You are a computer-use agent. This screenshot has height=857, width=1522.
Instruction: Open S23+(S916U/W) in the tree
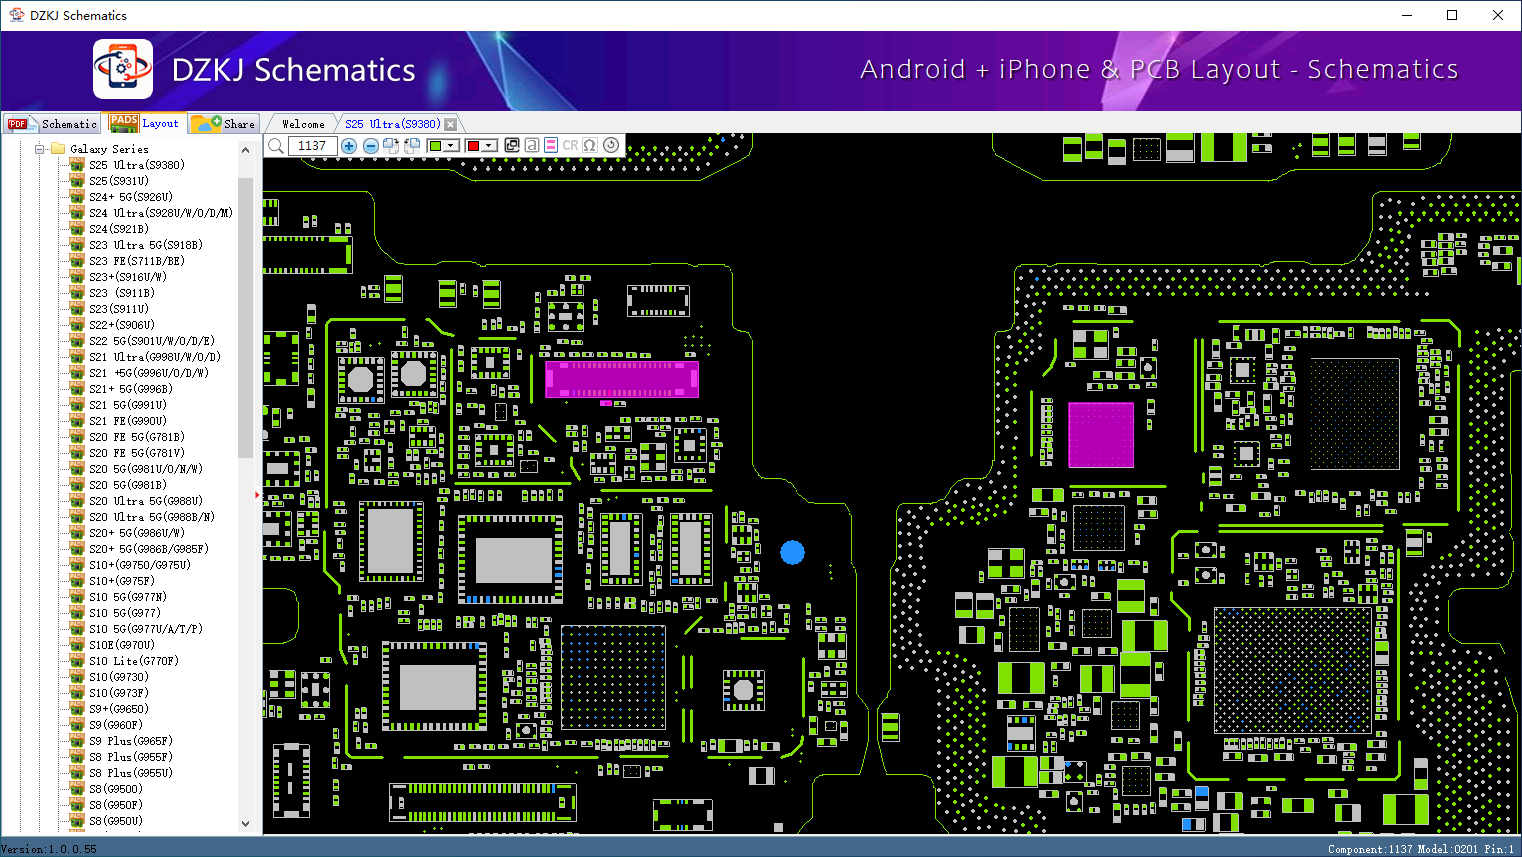click(x=127, y=277)
